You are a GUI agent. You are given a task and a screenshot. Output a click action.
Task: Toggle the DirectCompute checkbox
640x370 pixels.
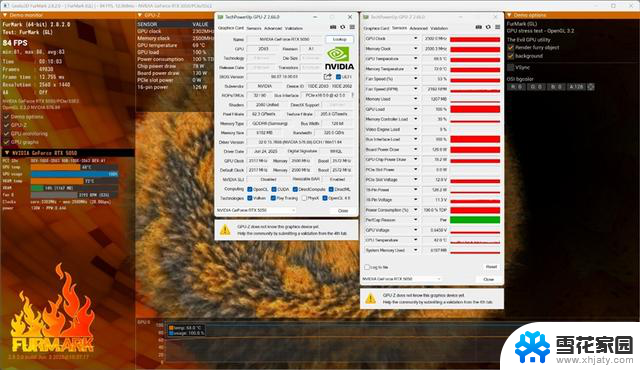(x=295, y=189)
